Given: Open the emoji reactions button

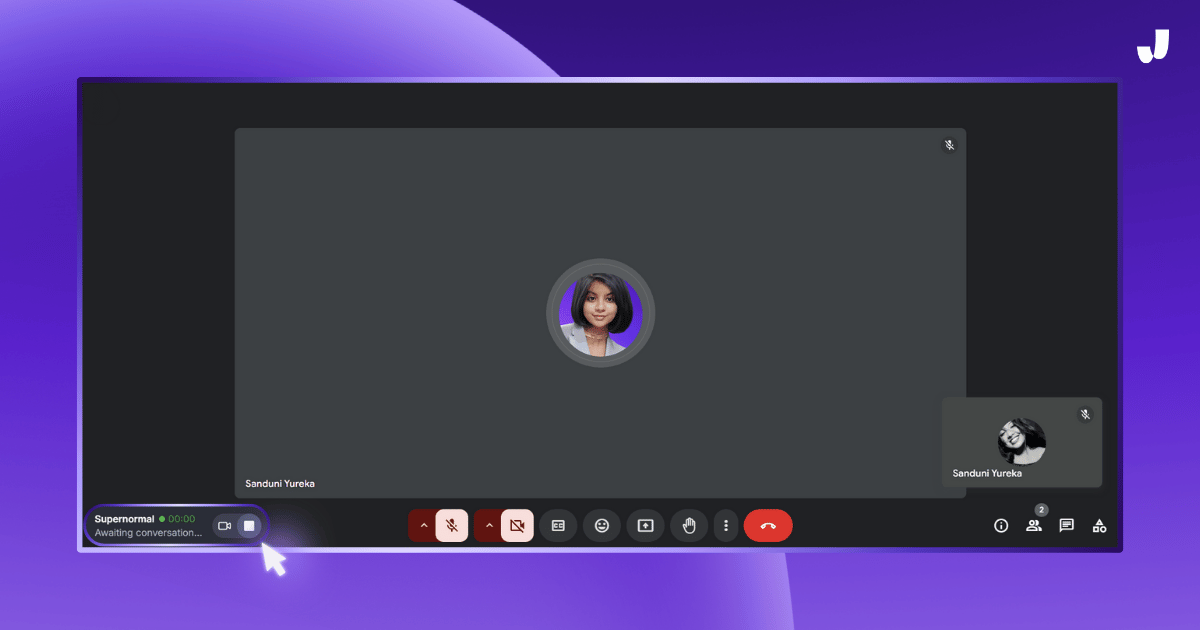Looking at the screenshot, I should click(x=602, y=525).
